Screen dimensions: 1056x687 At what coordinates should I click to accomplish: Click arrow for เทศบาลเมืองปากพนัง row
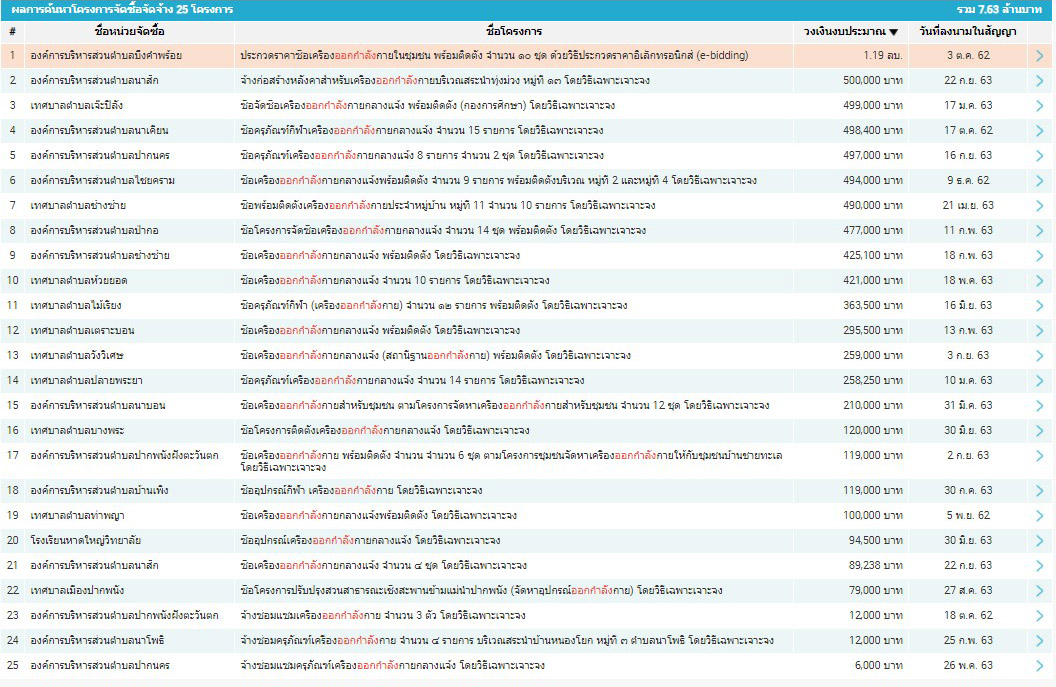(x=1040, y=590)
